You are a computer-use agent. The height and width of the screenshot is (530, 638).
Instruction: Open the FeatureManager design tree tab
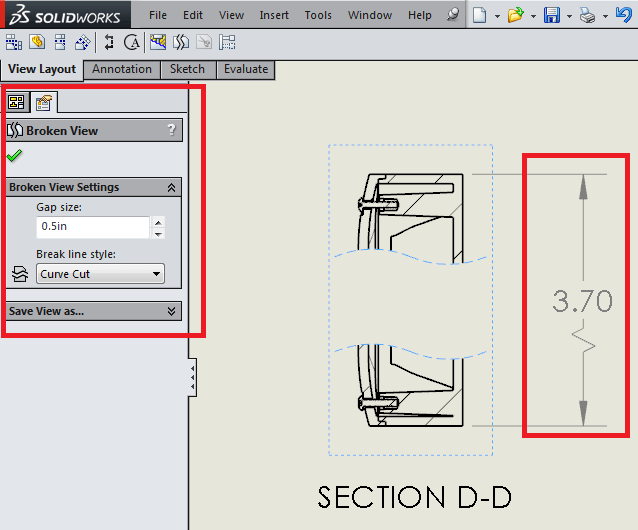pos(16,102)
